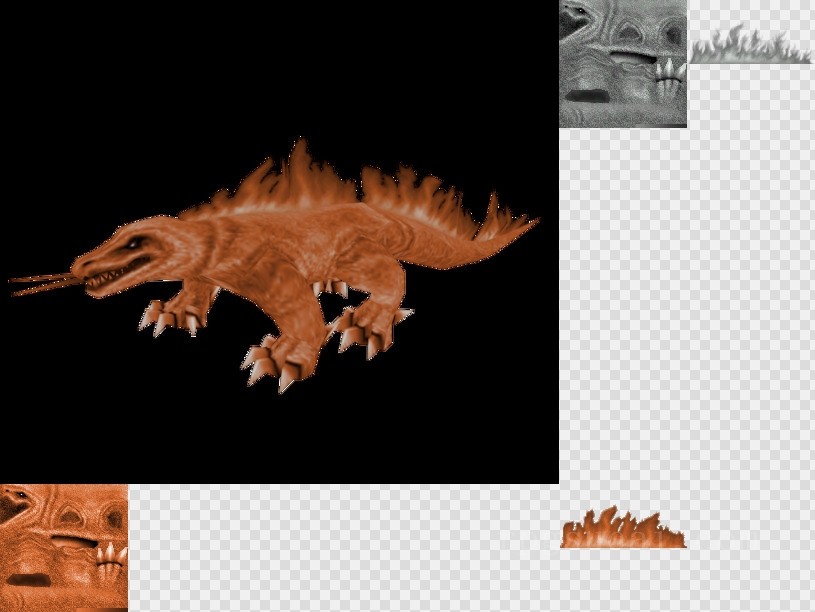Viewport: 815px width, 612px height.
Task: Pick the white claws in grayscale texture
Action: point(667,71)
